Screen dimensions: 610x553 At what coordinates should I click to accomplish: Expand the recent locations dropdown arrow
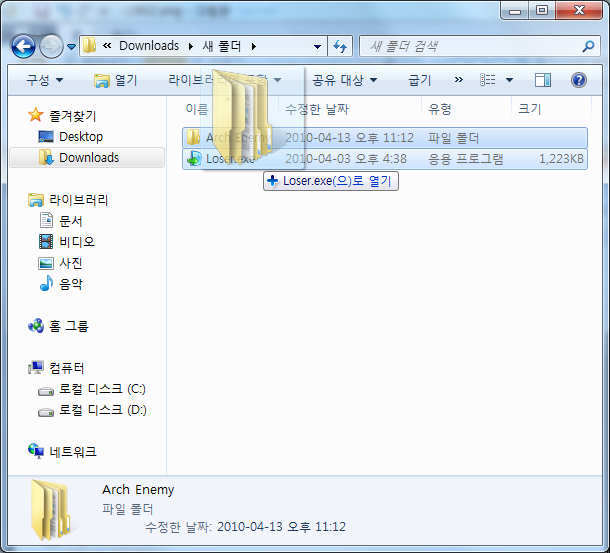pos(71,47)
